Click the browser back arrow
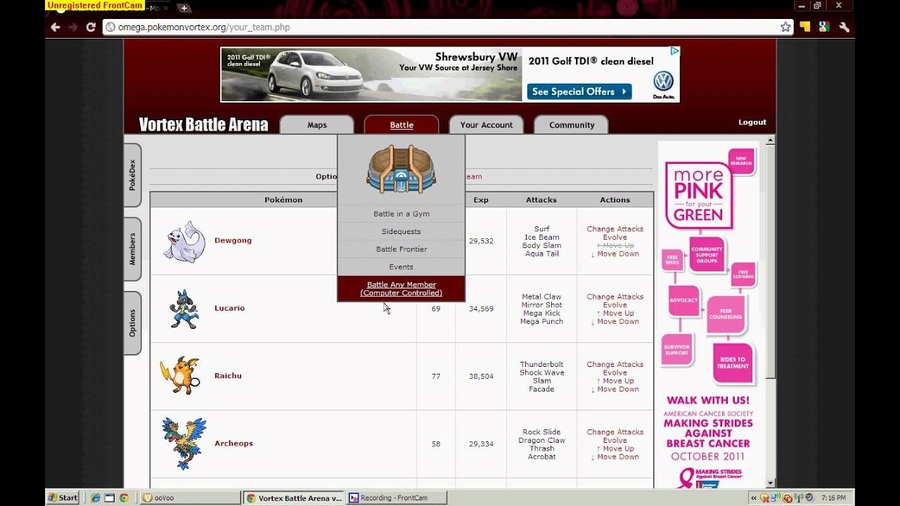 tap(55, 27)
